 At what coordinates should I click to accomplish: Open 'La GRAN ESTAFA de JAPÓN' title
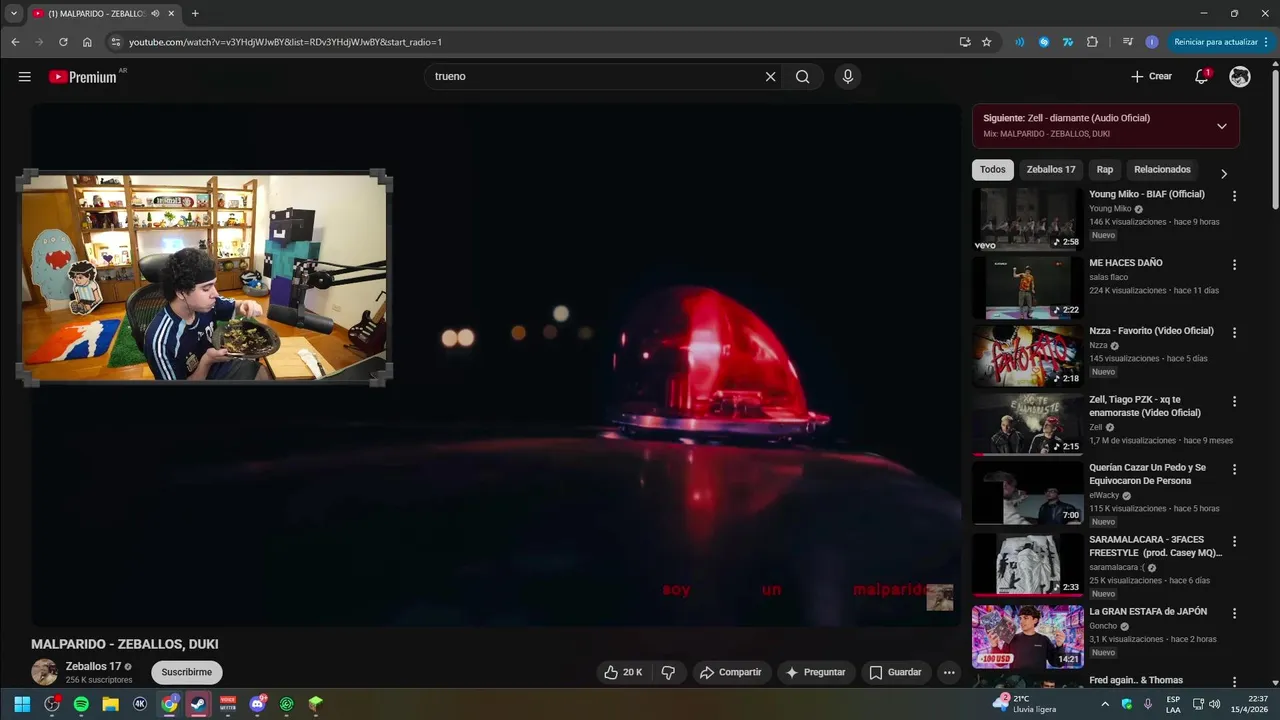pyautogui.click(x=1148, y=611)
